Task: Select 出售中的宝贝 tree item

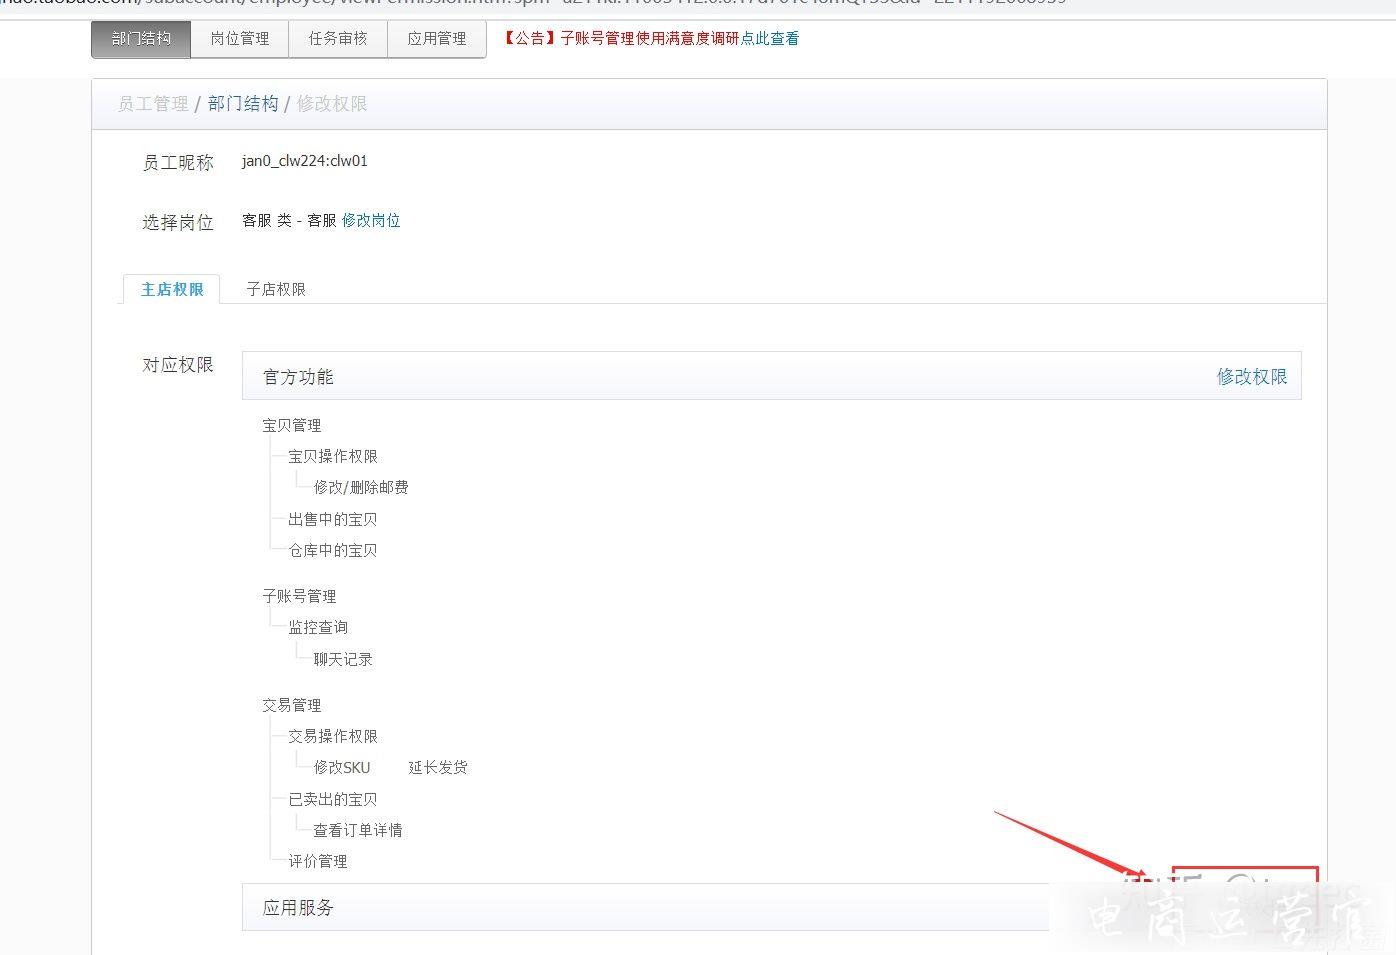Action: point(333,519)
